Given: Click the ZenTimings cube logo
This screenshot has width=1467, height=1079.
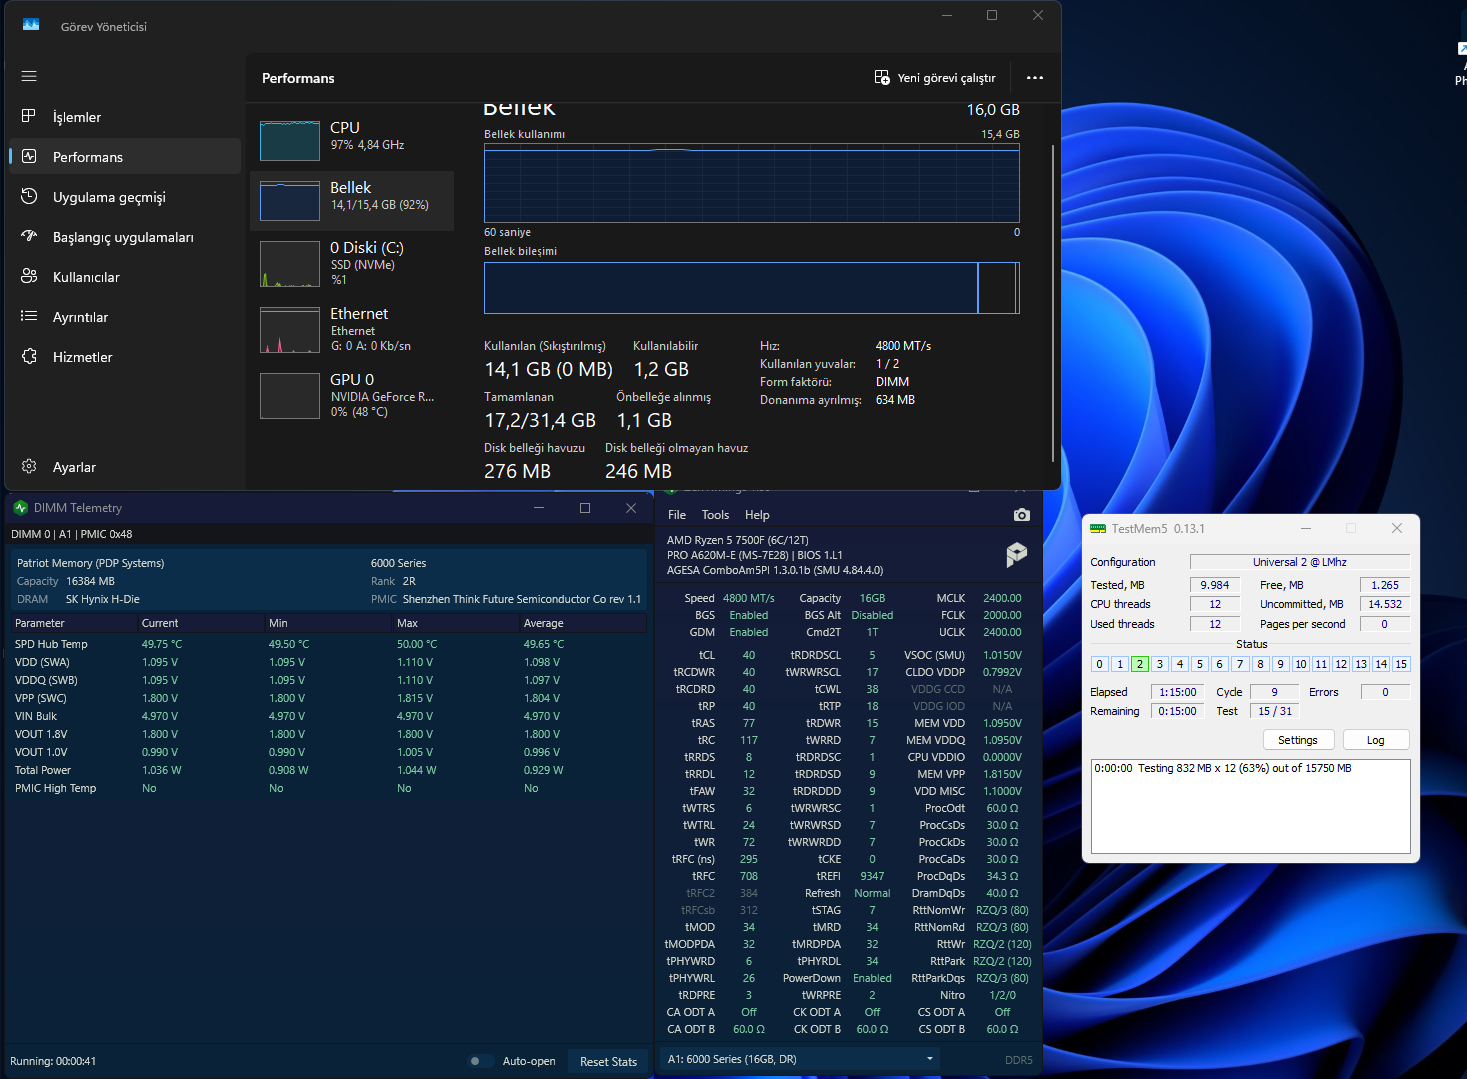Looking at the screenshot, I should click(1016, 554).
